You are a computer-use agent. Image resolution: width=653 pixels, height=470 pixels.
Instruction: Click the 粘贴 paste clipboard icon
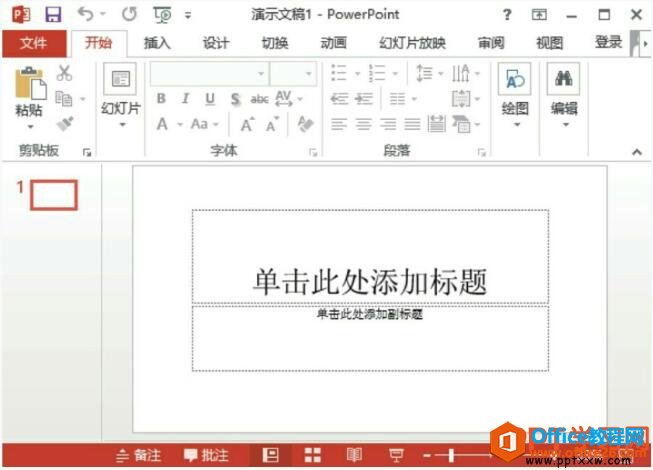tap(30, 84)
